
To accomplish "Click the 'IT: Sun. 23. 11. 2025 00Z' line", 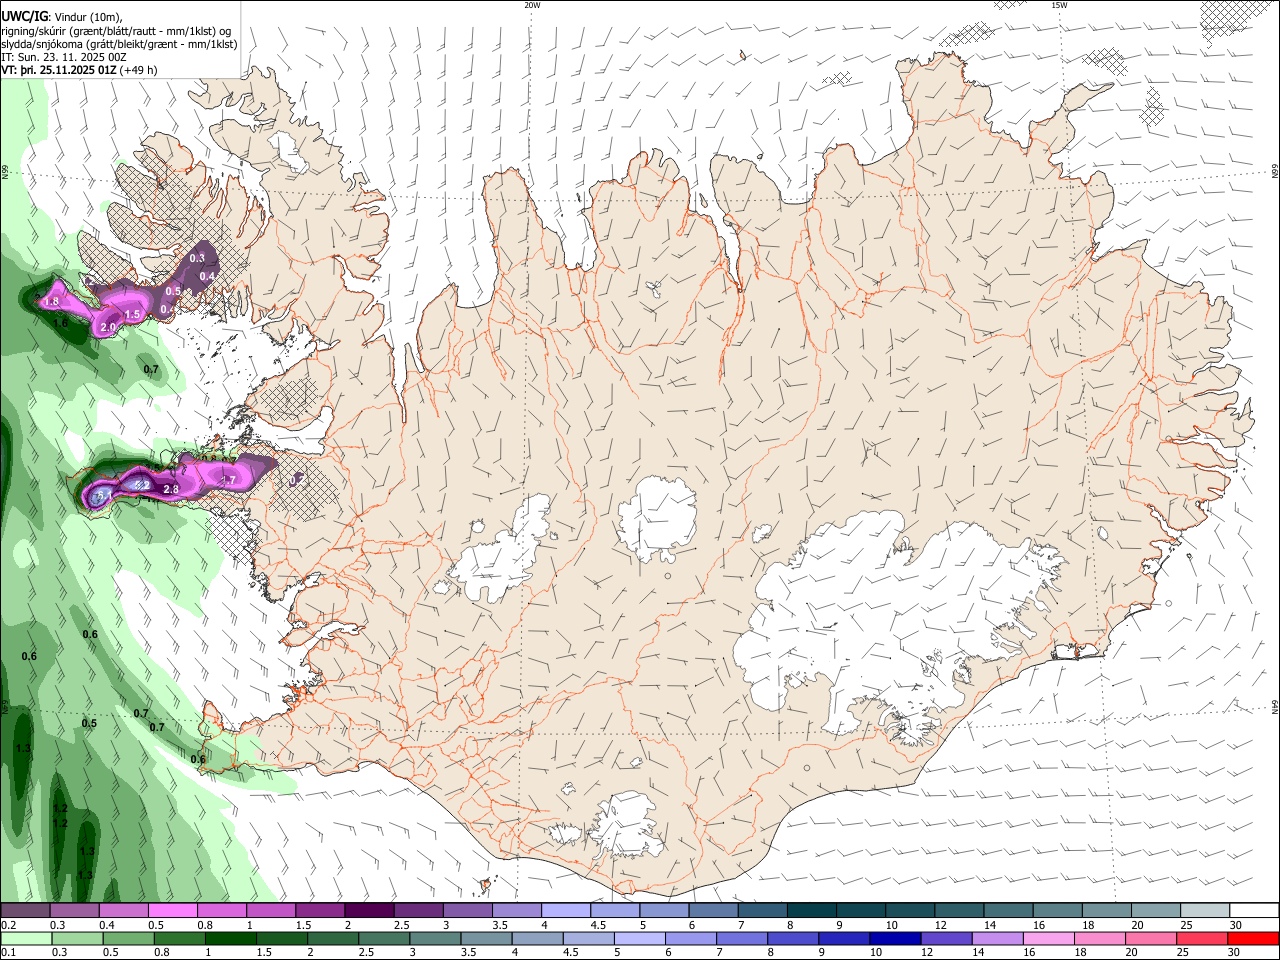I will tap(64, 57).
